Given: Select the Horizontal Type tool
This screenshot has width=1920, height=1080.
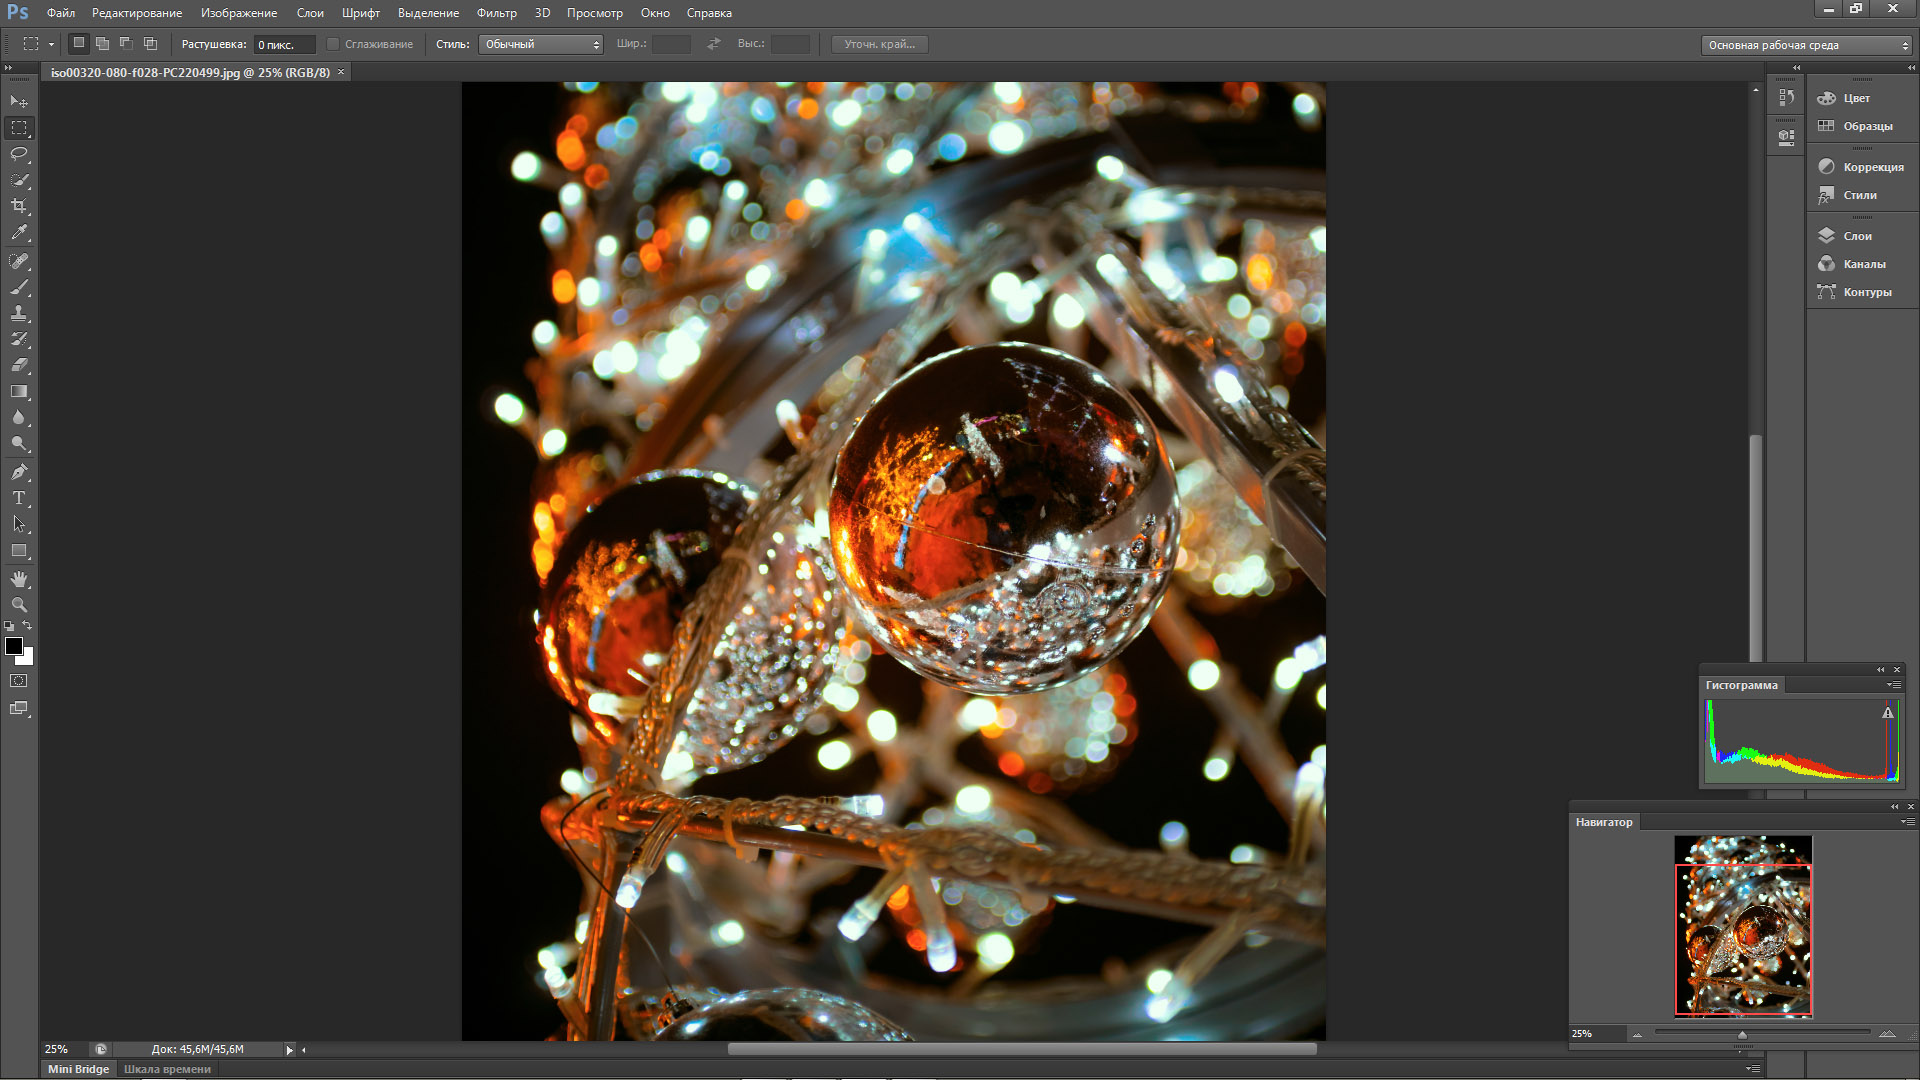Looking at the screenshot, I should tap(19, 497).
